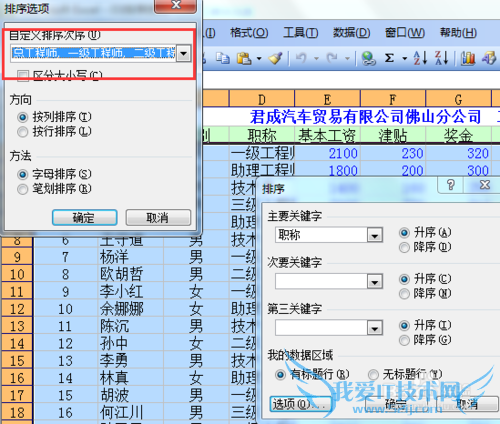
Task: Open AutoSum functions dropdown arrow
Action: coord(405,59)
